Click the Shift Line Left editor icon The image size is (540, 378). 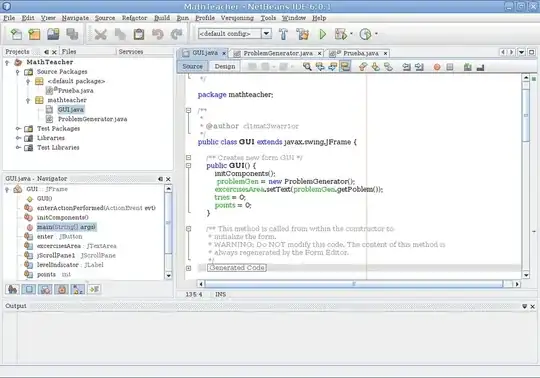[407, 67]
